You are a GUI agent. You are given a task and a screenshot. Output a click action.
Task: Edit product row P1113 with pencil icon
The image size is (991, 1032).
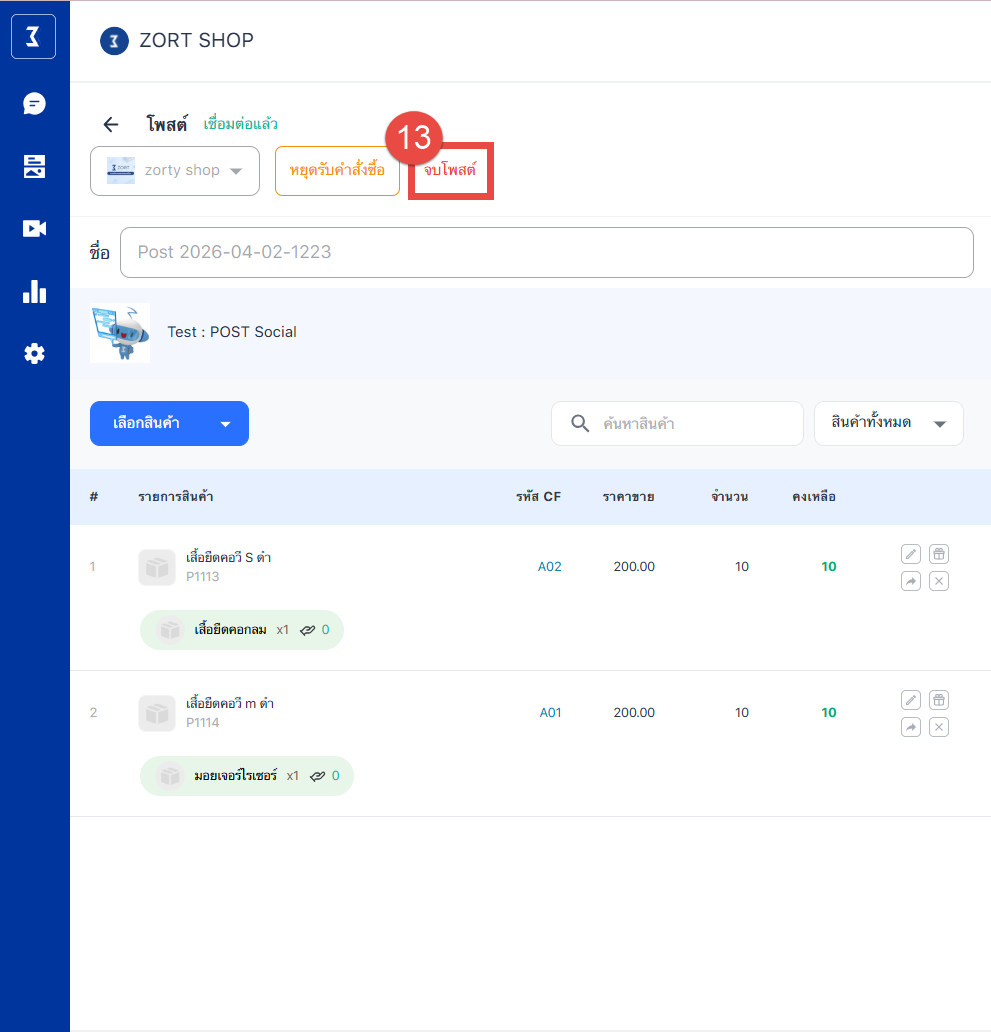(x=910, y=554)
